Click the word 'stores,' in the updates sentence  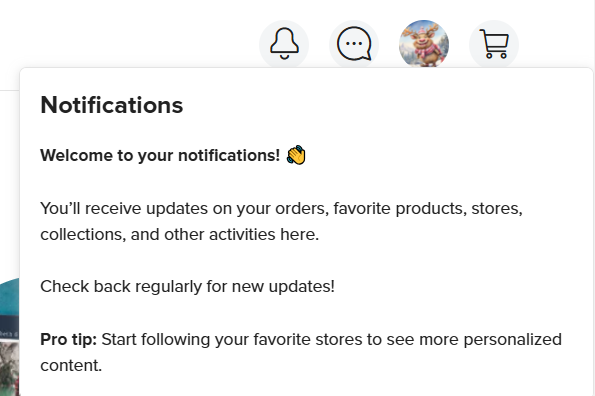click(x=497, y=209)
